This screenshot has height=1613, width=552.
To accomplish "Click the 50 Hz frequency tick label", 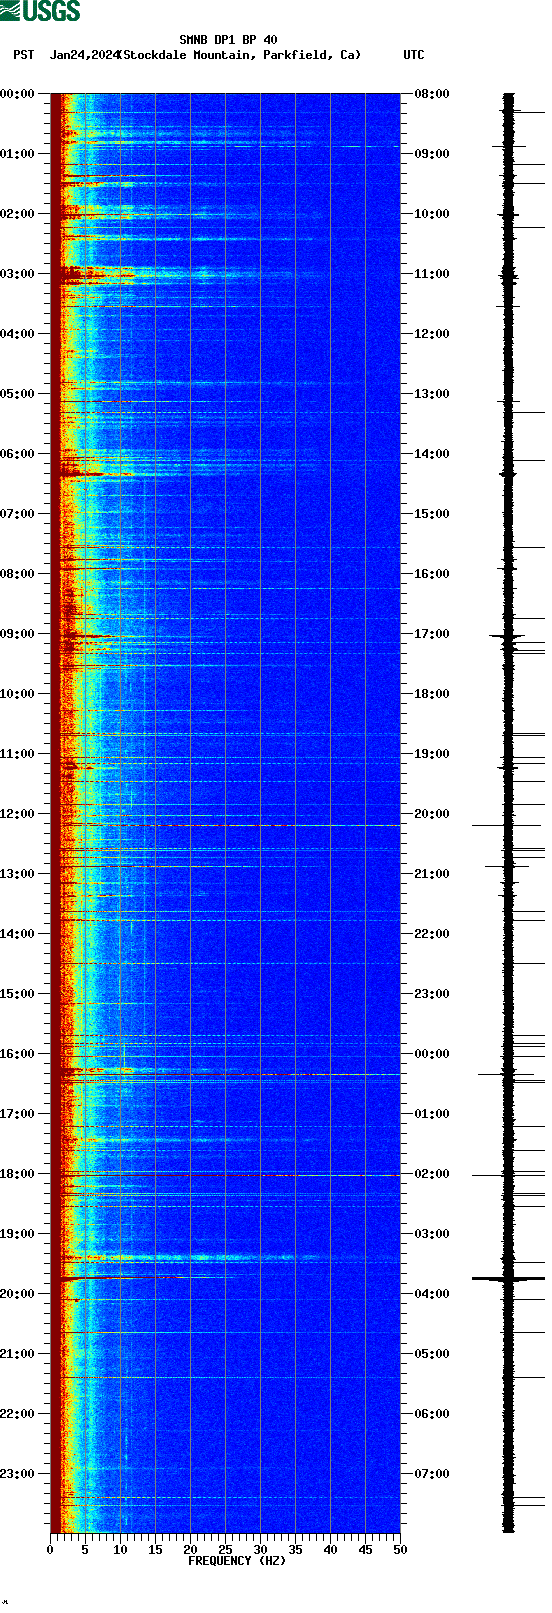I will click(x=400, y=1550).
